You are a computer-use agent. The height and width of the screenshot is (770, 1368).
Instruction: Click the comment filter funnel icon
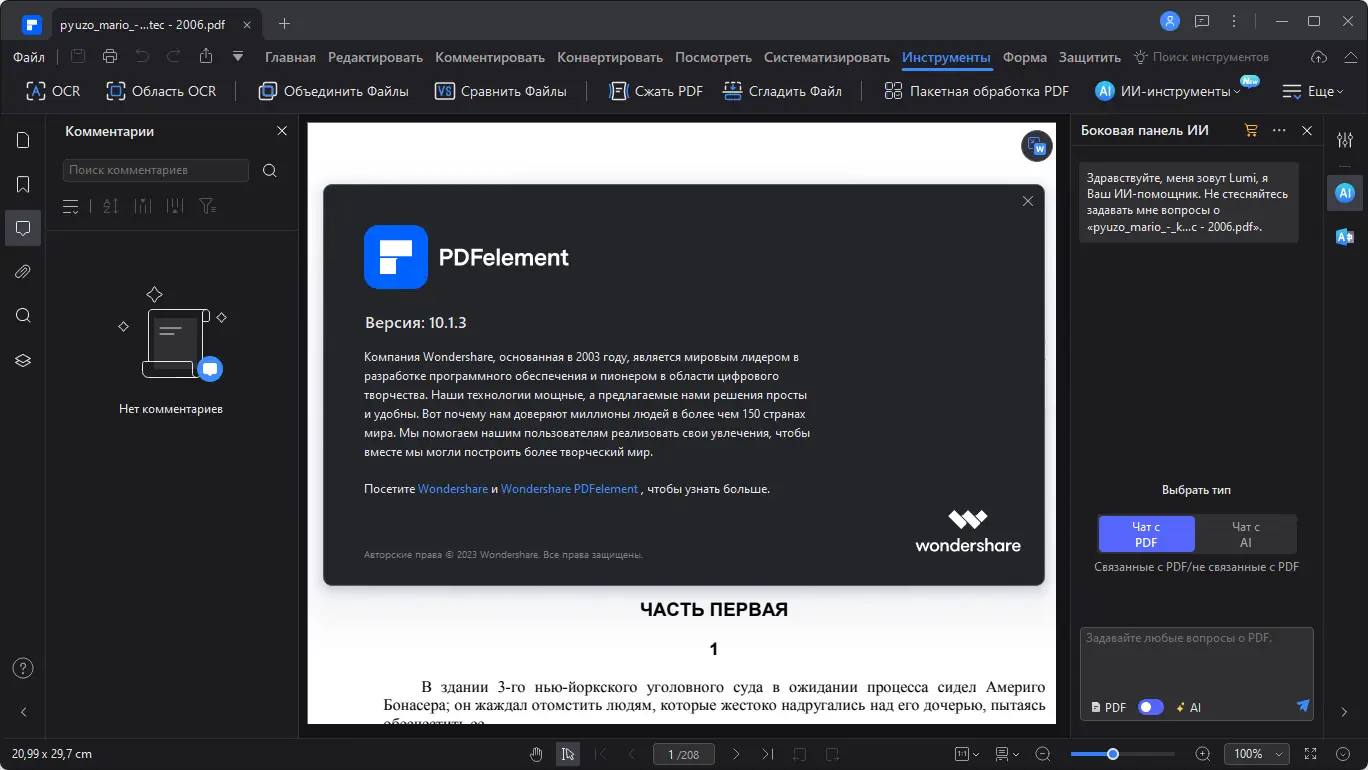207,206
